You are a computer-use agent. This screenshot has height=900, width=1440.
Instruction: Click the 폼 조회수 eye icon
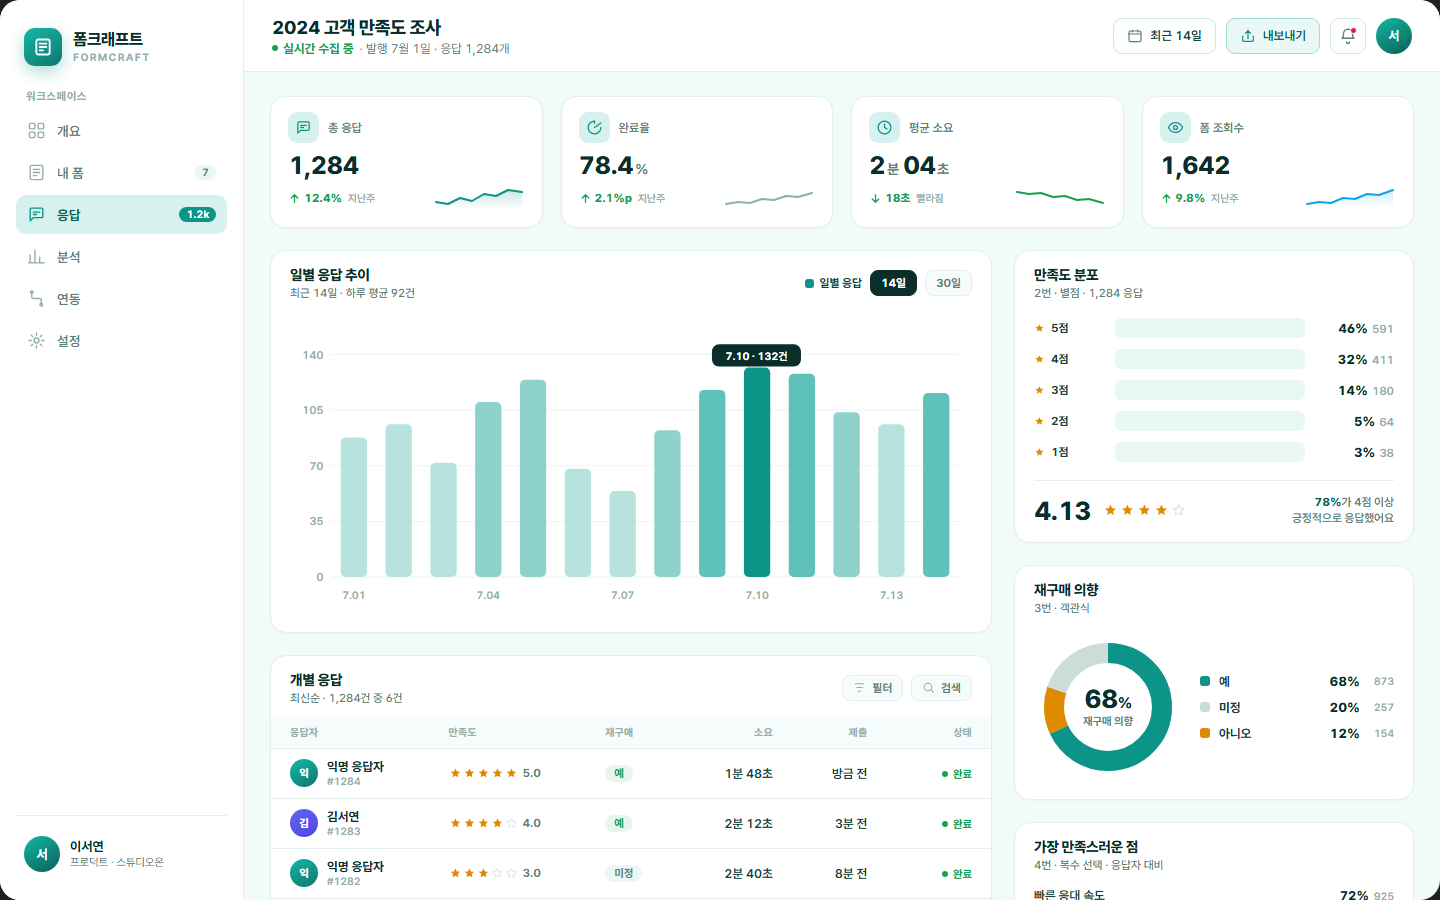(1175, 128)
